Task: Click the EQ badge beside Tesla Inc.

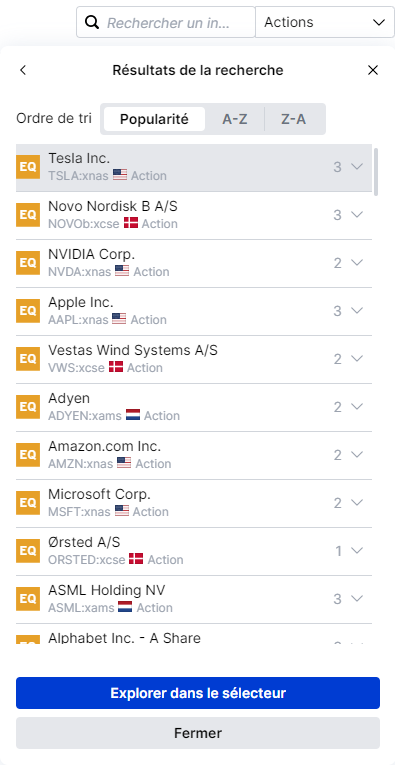Action: [x=28, y=167]
